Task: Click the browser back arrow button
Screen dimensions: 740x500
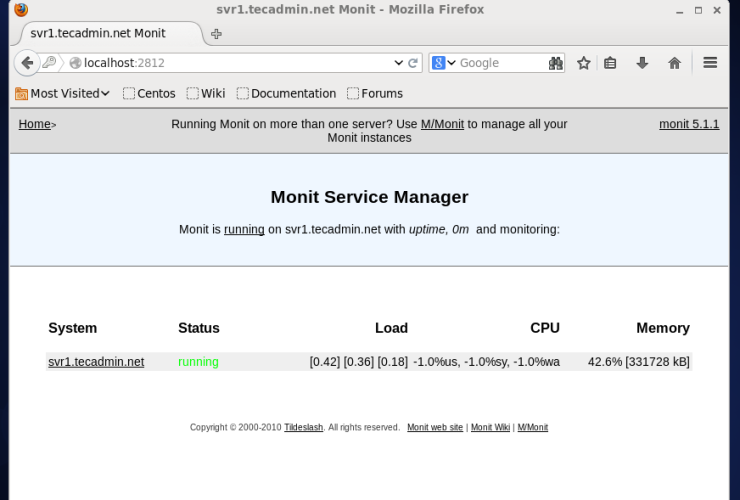Action: tap(28, 63)
